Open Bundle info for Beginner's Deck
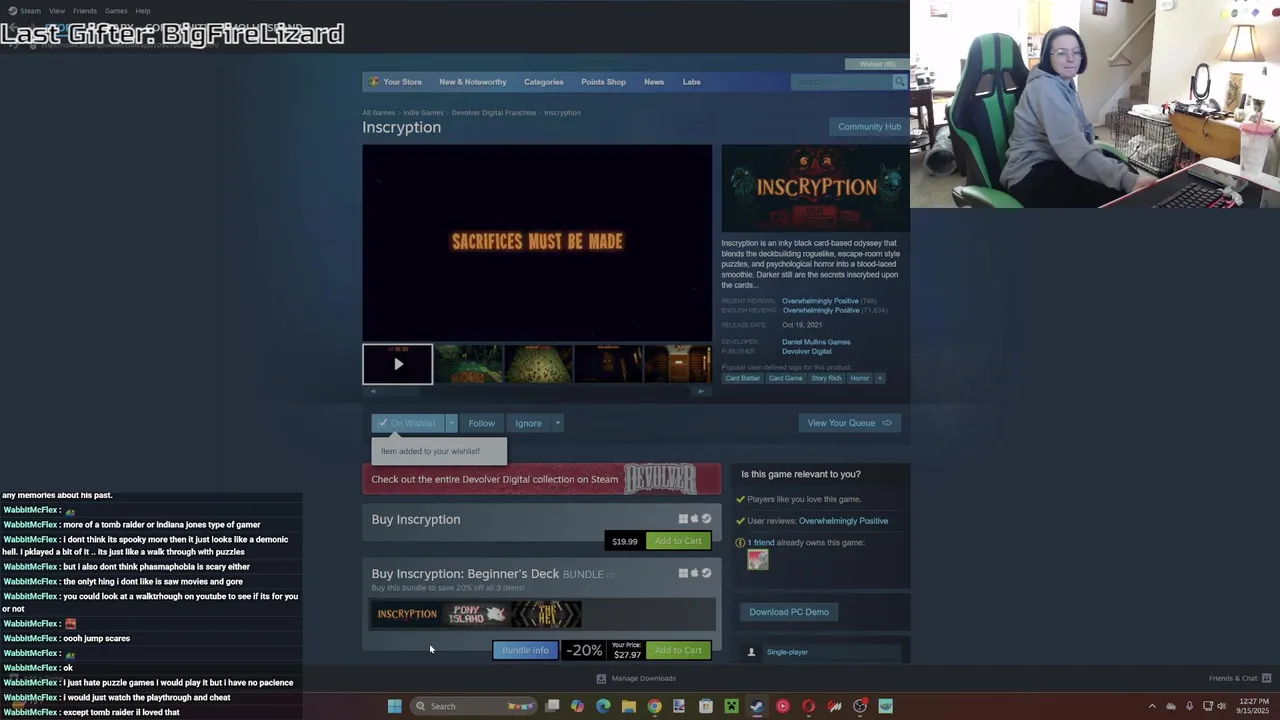This screenshot has width=1280, height=720. [525, 651]
